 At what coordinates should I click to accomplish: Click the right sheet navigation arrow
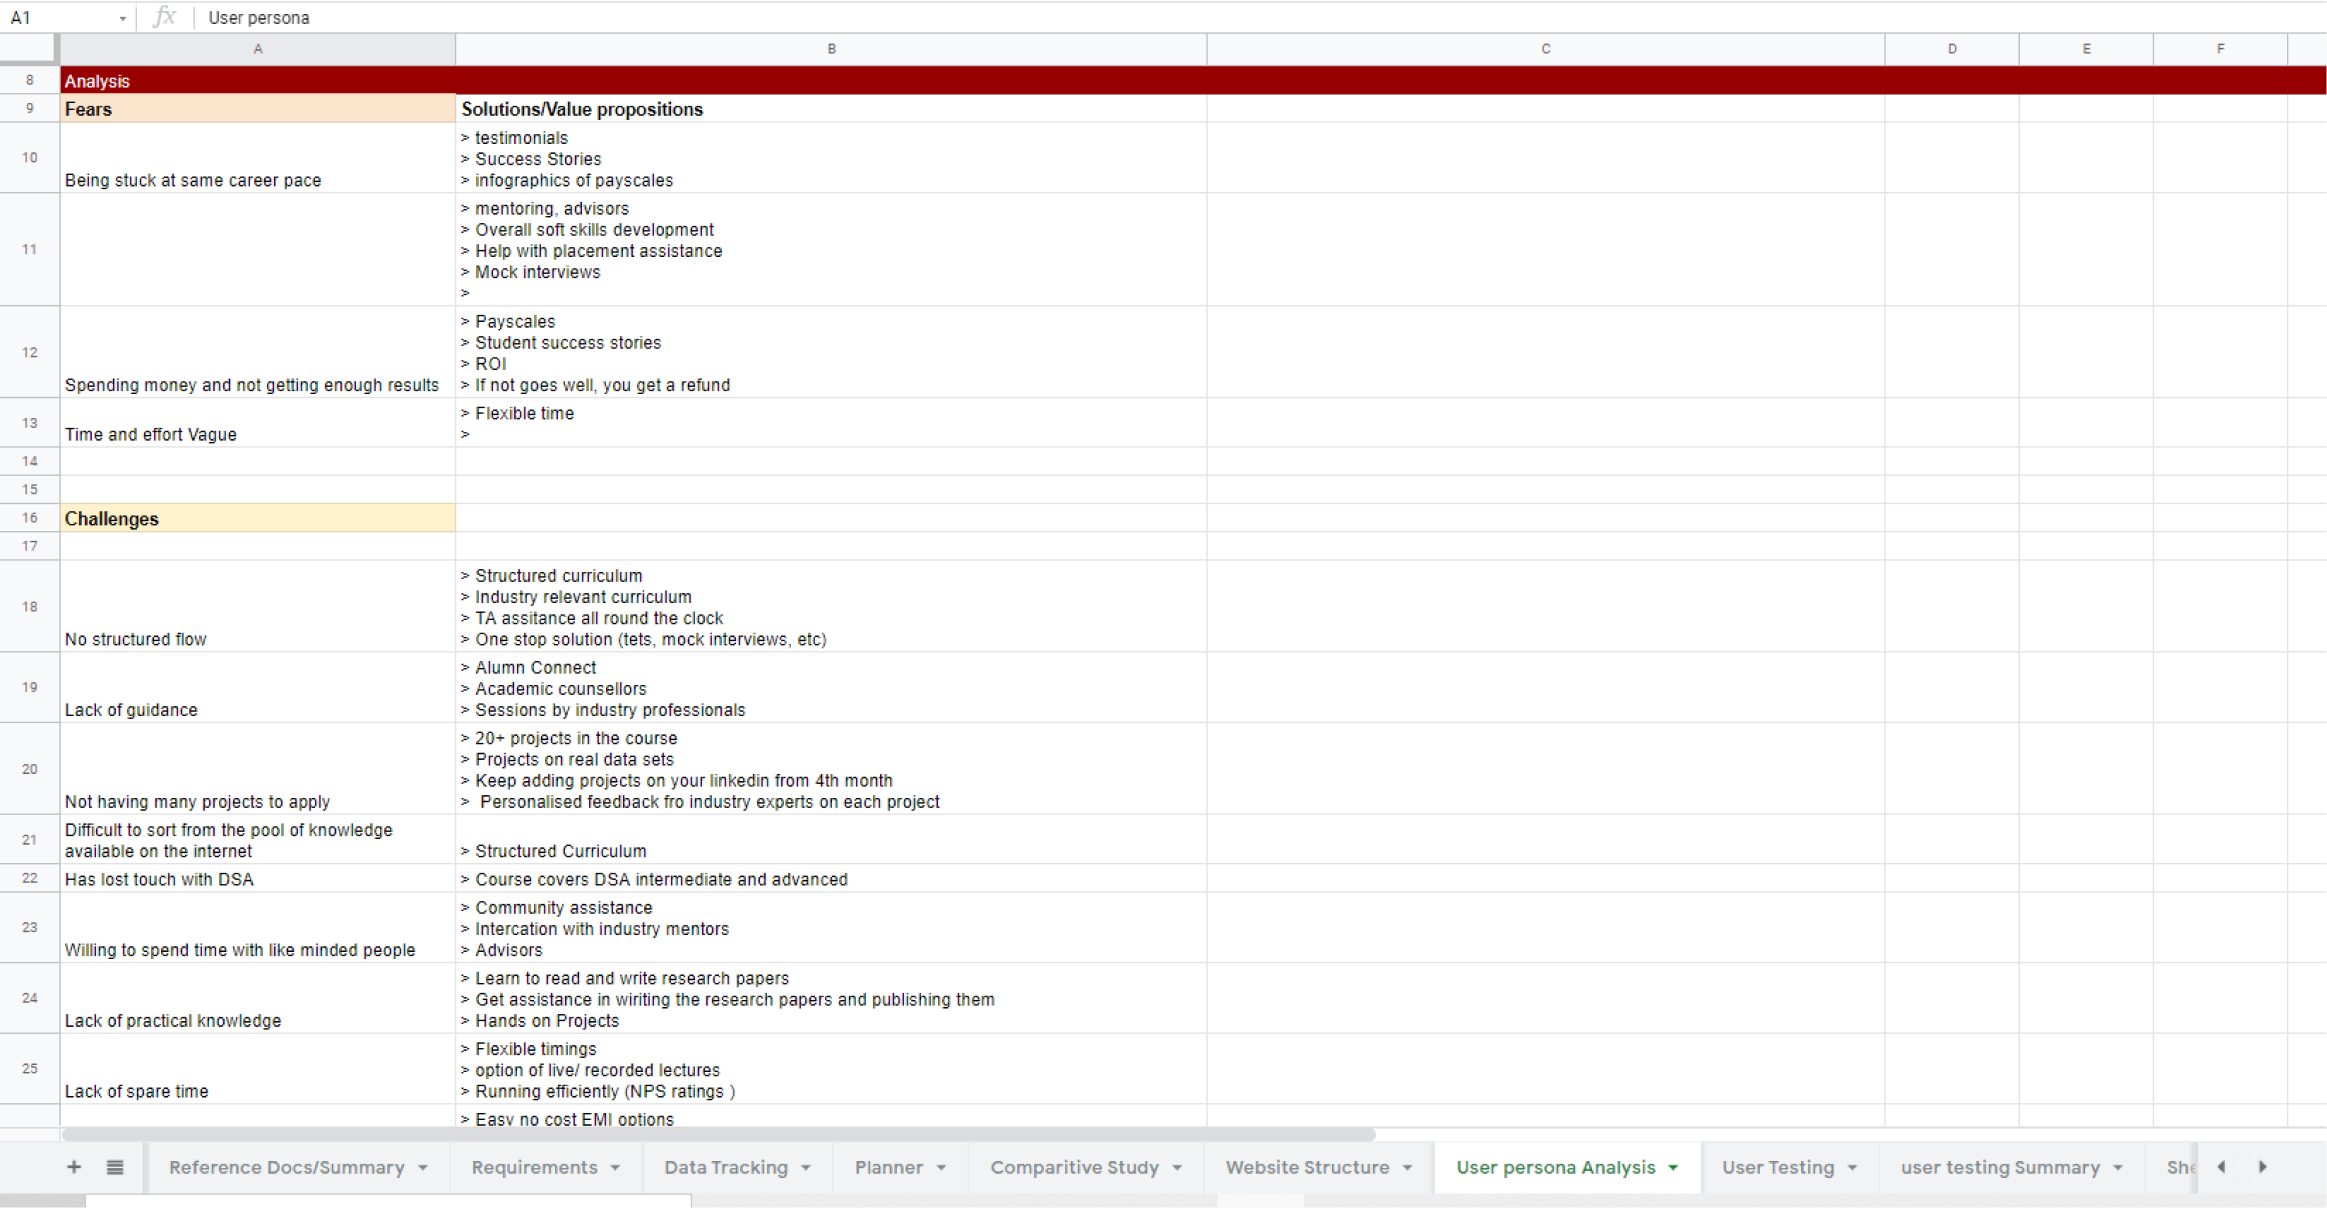[2263, 1167]
